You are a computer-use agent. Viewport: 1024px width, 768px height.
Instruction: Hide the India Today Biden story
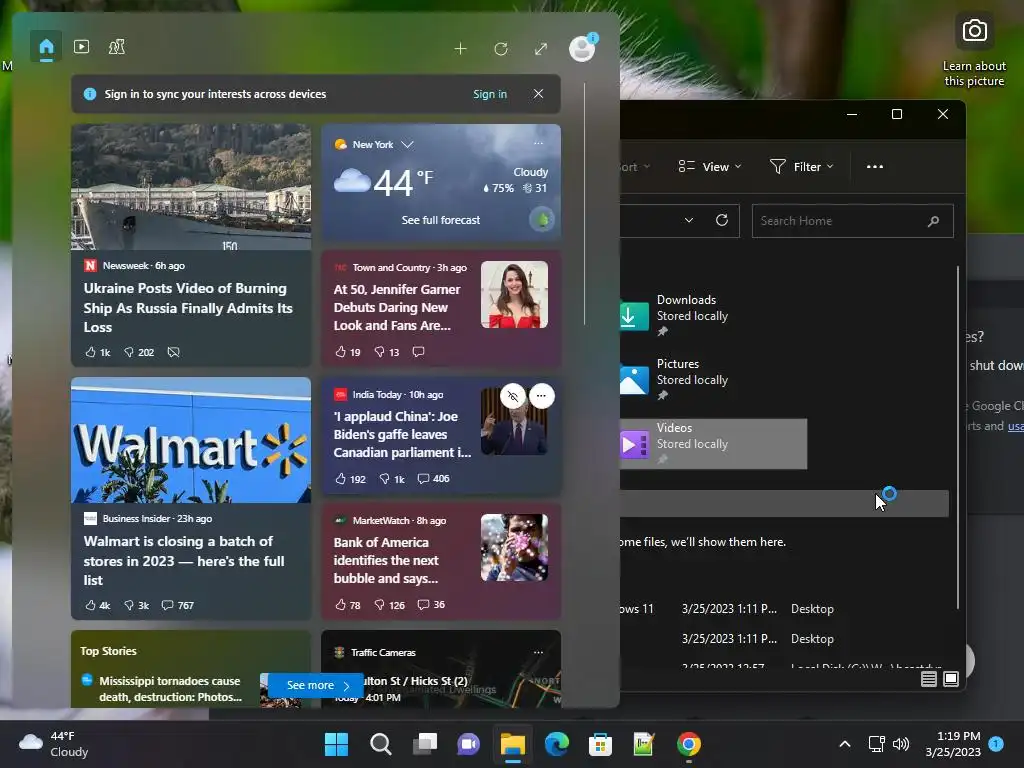(513, 396)
